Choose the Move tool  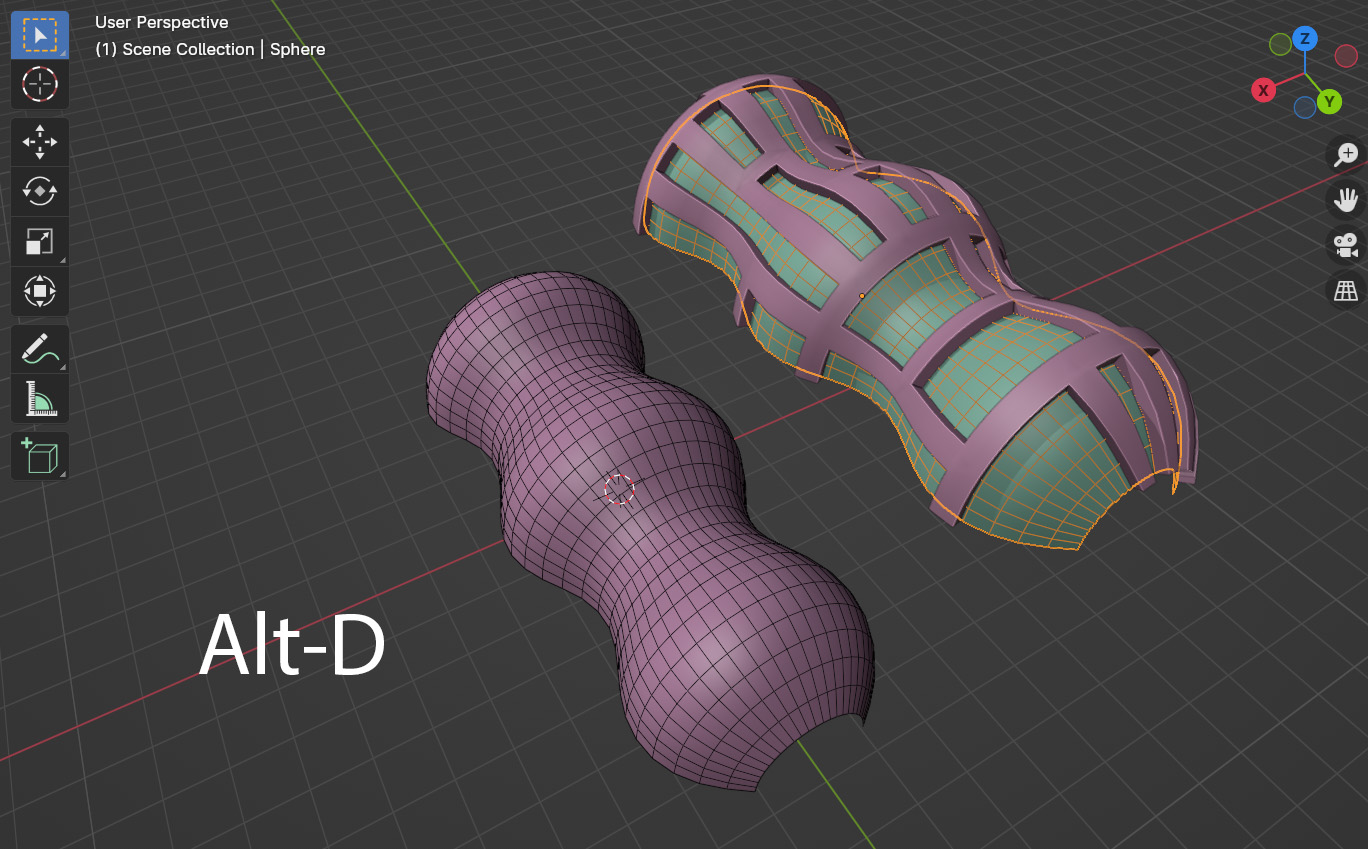[40, 142]
